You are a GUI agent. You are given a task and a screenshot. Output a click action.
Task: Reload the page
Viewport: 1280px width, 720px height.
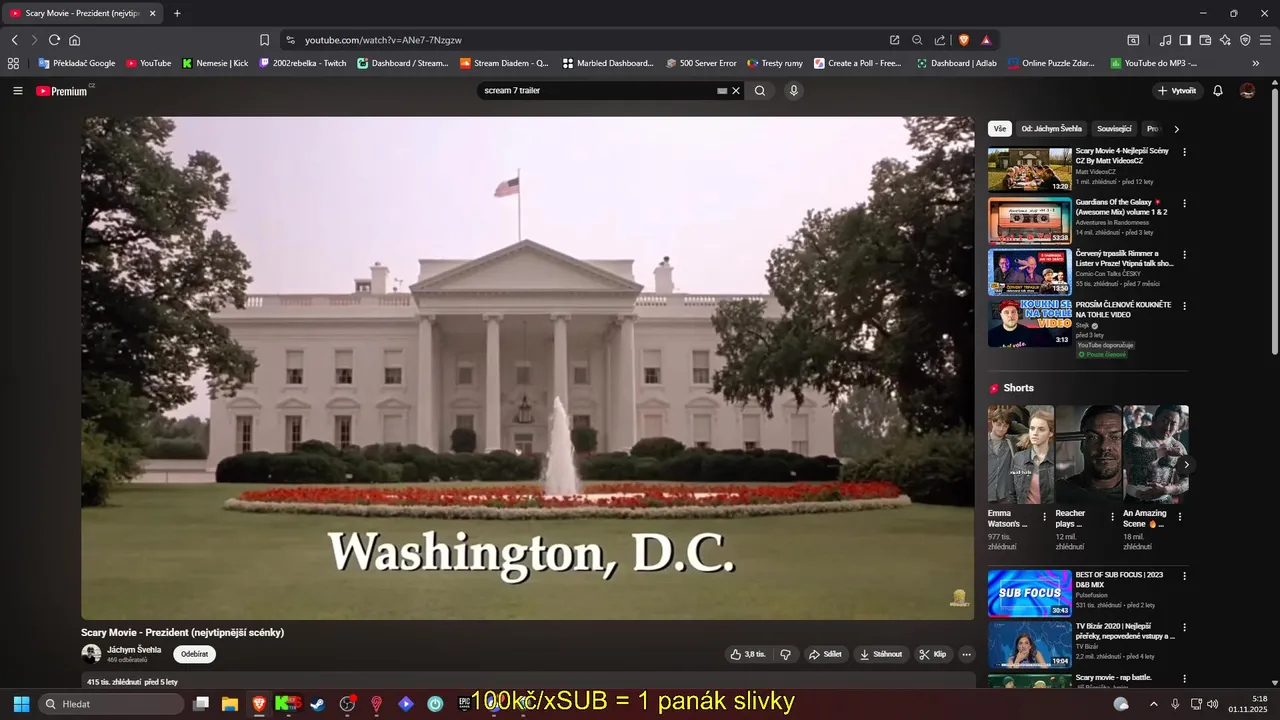54,40
